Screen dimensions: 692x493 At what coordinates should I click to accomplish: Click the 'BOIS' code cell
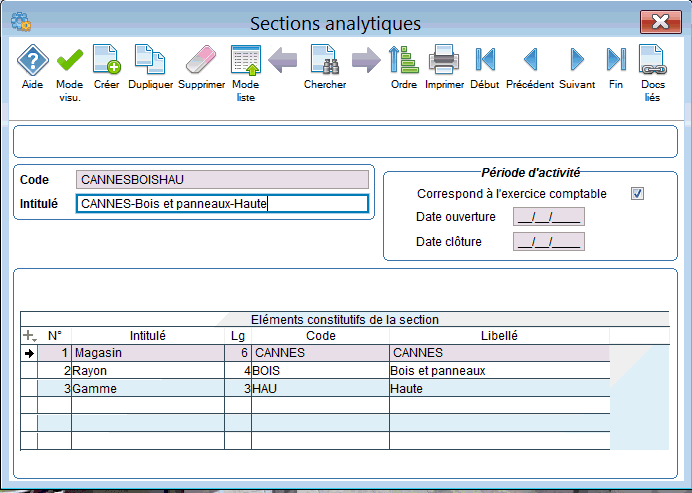(320, 371)
